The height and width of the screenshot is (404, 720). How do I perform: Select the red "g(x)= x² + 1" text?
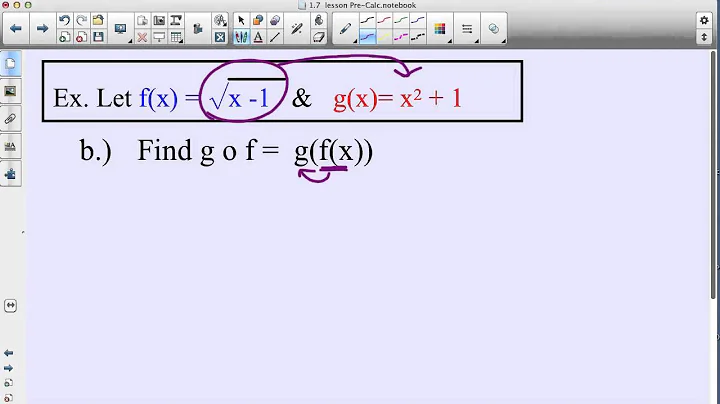(398, 98)
